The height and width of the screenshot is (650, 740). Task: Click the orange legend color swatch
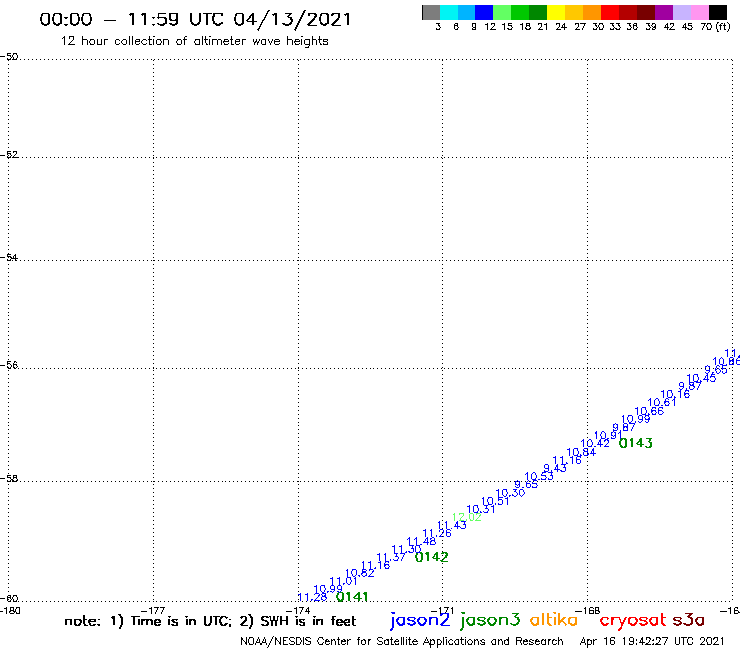tap(592, 12)
